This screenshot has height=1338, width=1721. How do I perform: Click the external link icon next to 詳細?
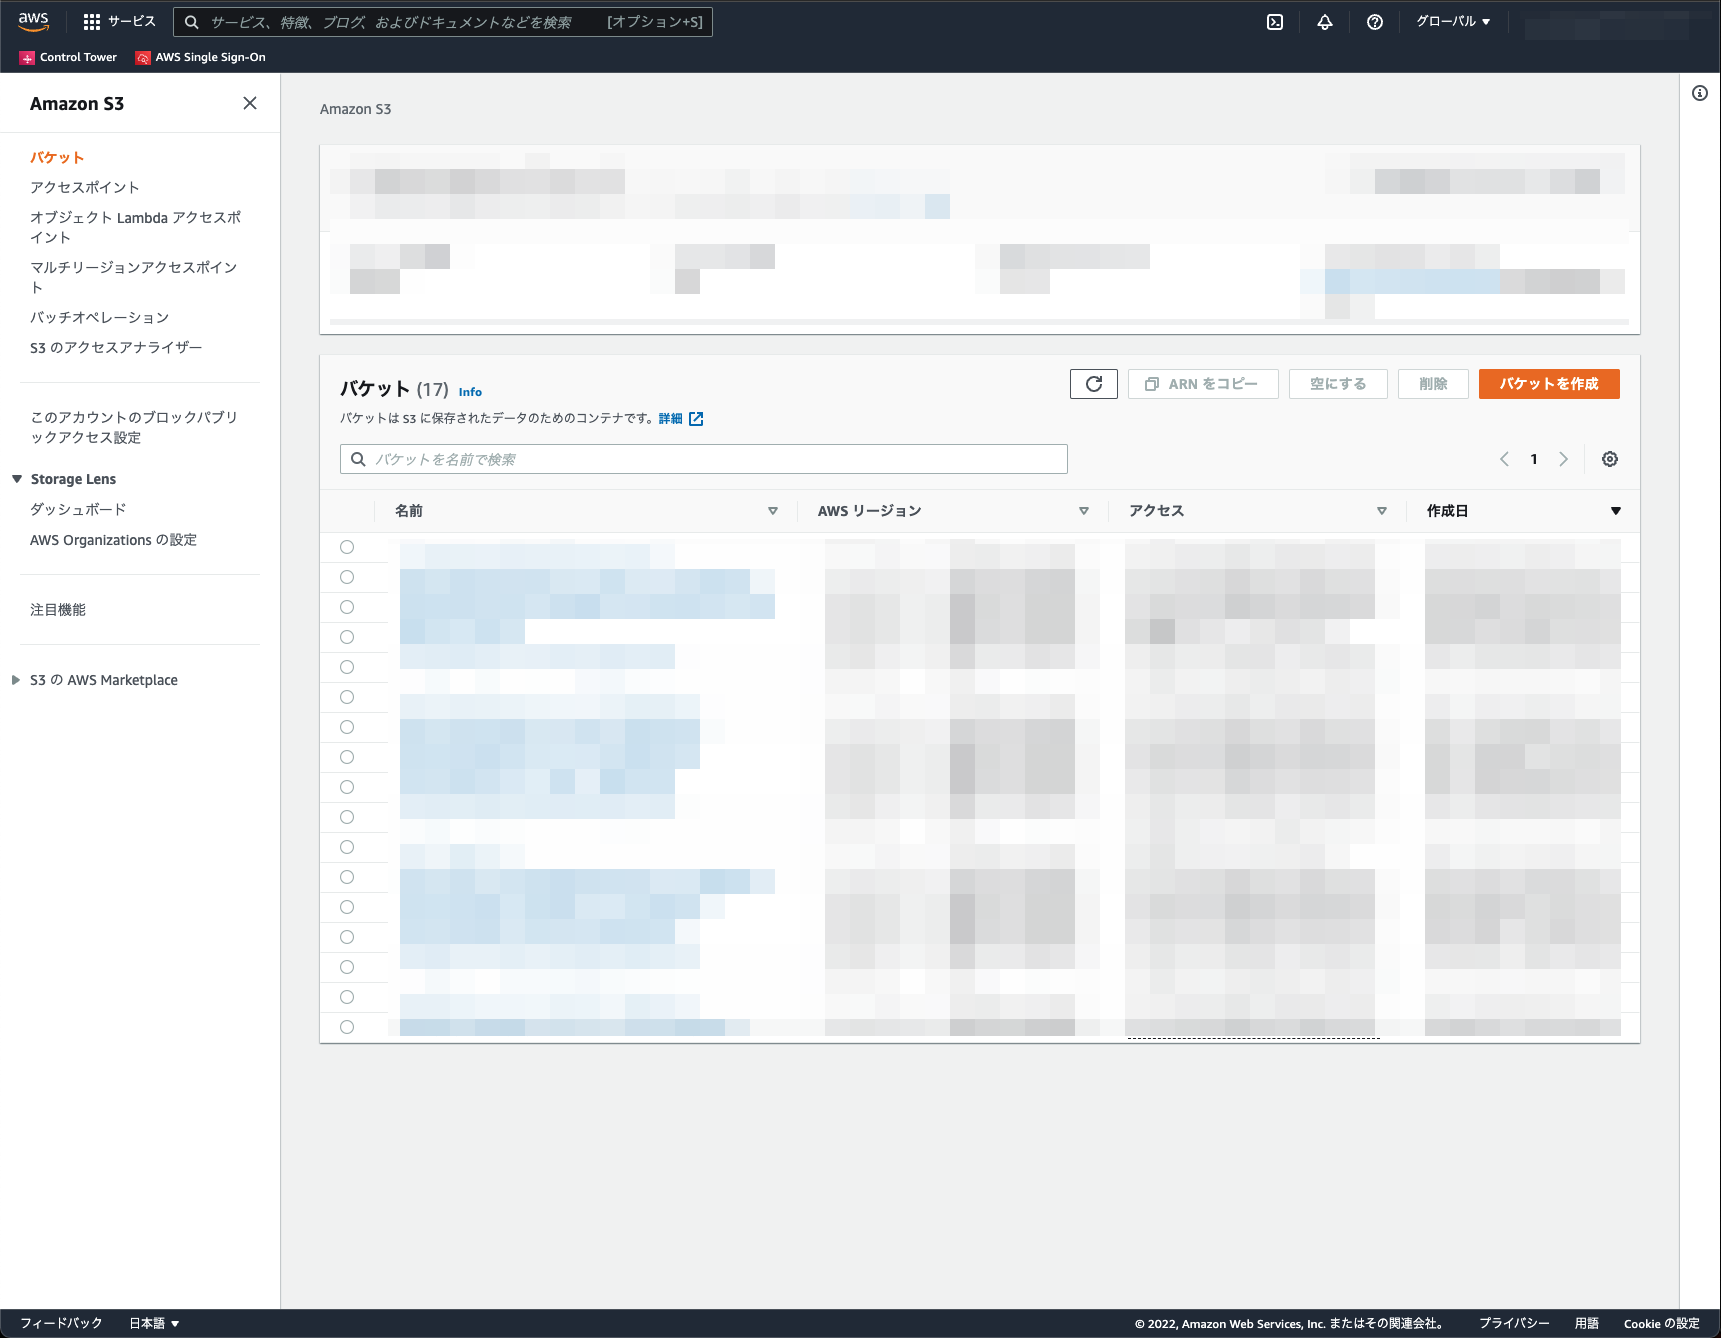696,419
